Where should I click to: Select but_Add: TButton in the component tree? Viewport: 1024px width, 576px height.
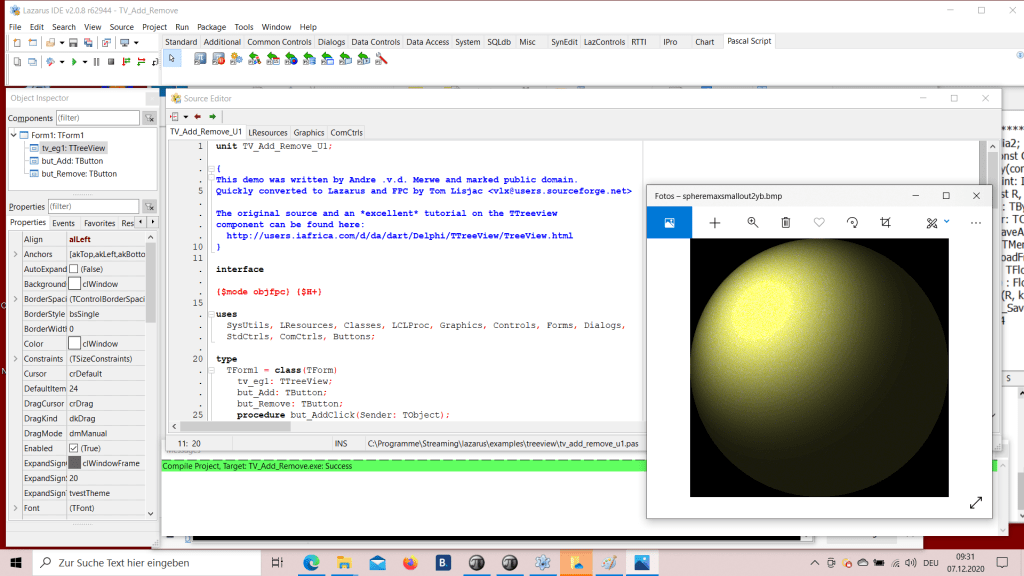pyautogui.click(x=72, y=160)
